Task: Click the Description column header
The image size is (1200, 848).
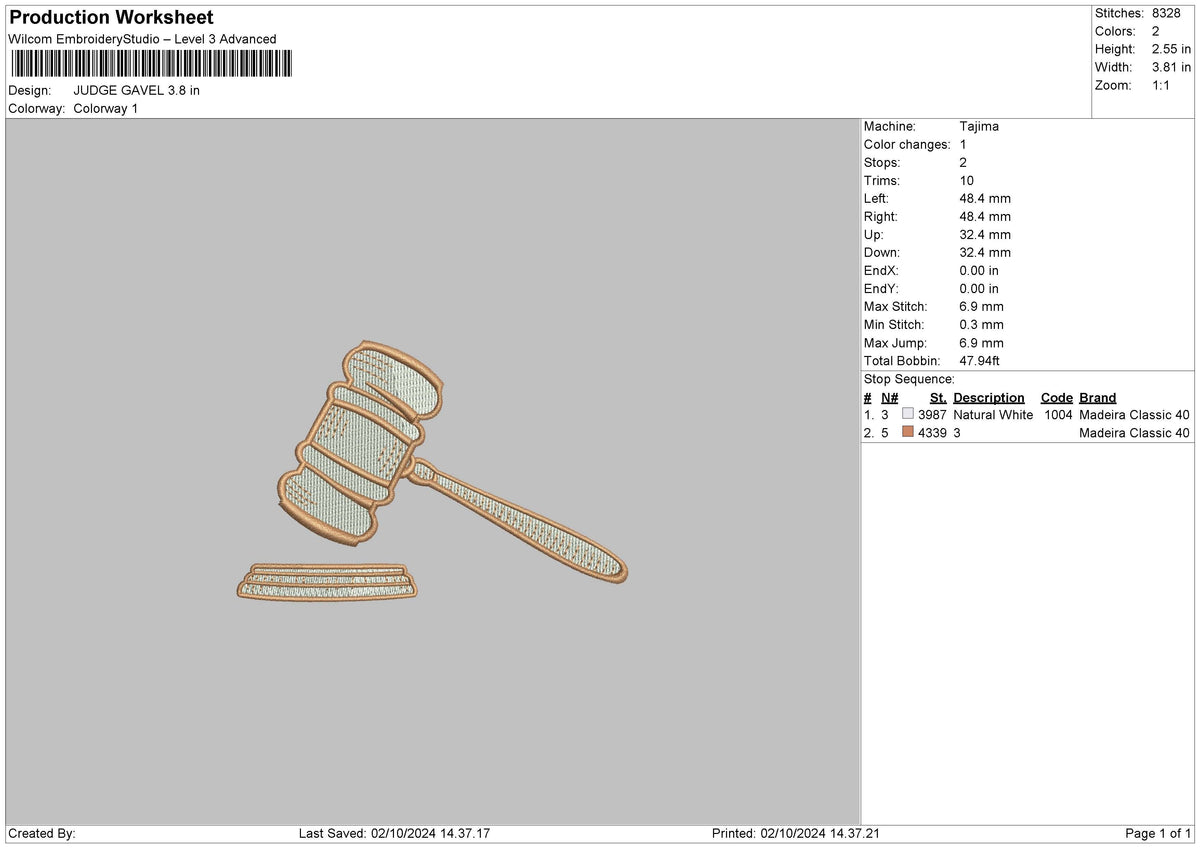Action: [988, 397]
